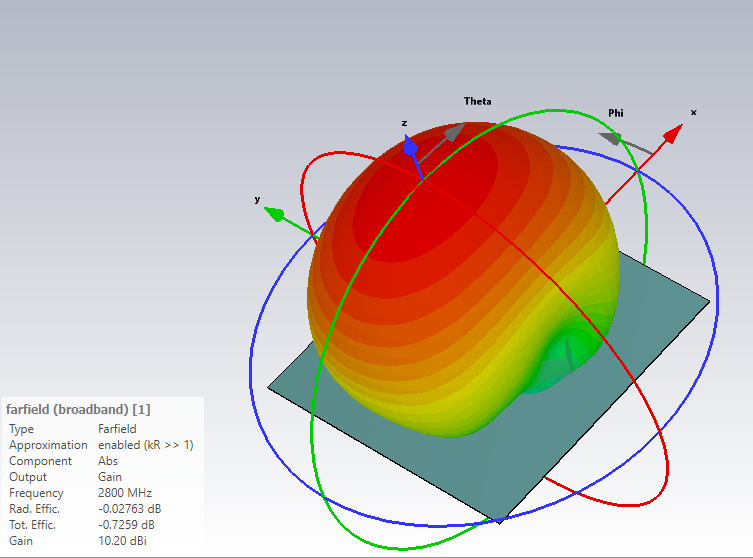The height and width of the screenshot is (558, 753).
Task: Click the z axis label
Action: pyautogui.click(x=404, y=123)
